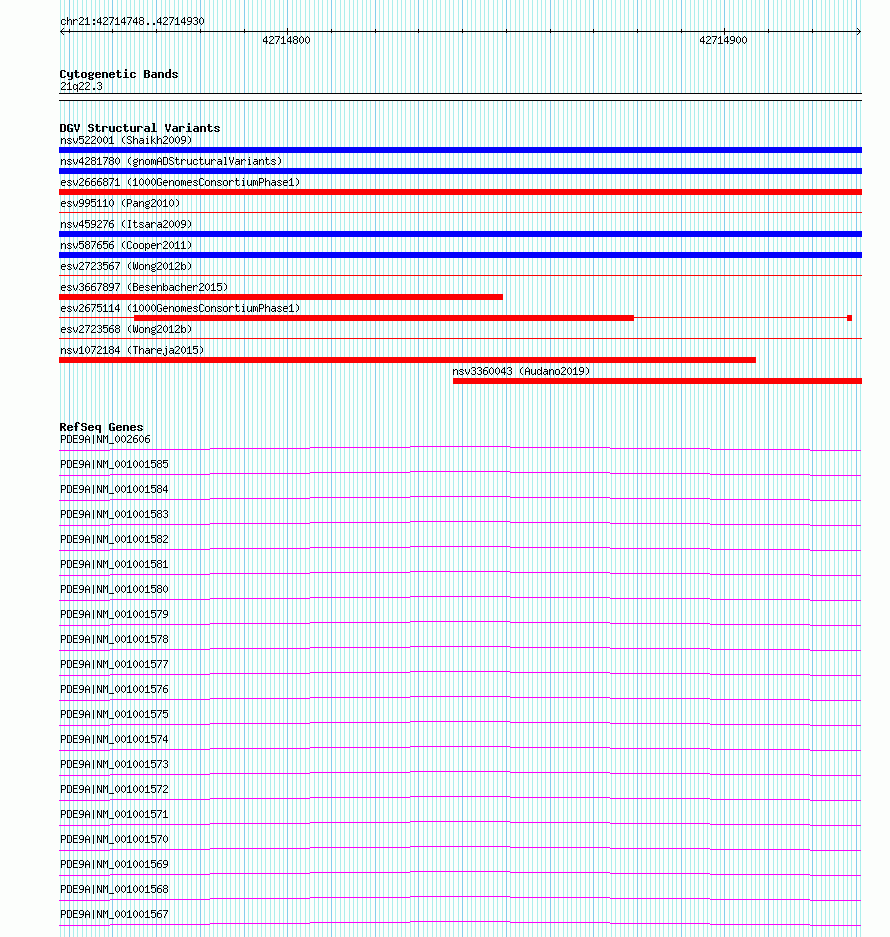Image resolution: width=890 pixels, height=937 pixels.
Task: Open variant esv2675114 (1000GenomesConsortiumPhase1)
Action: (x=180, y=308)
